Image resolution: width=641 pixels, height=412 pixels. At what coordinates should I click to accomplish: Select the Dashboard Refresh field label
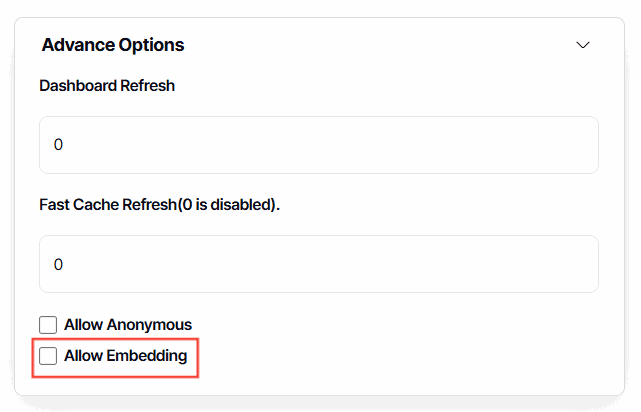[x=107, y=86]
